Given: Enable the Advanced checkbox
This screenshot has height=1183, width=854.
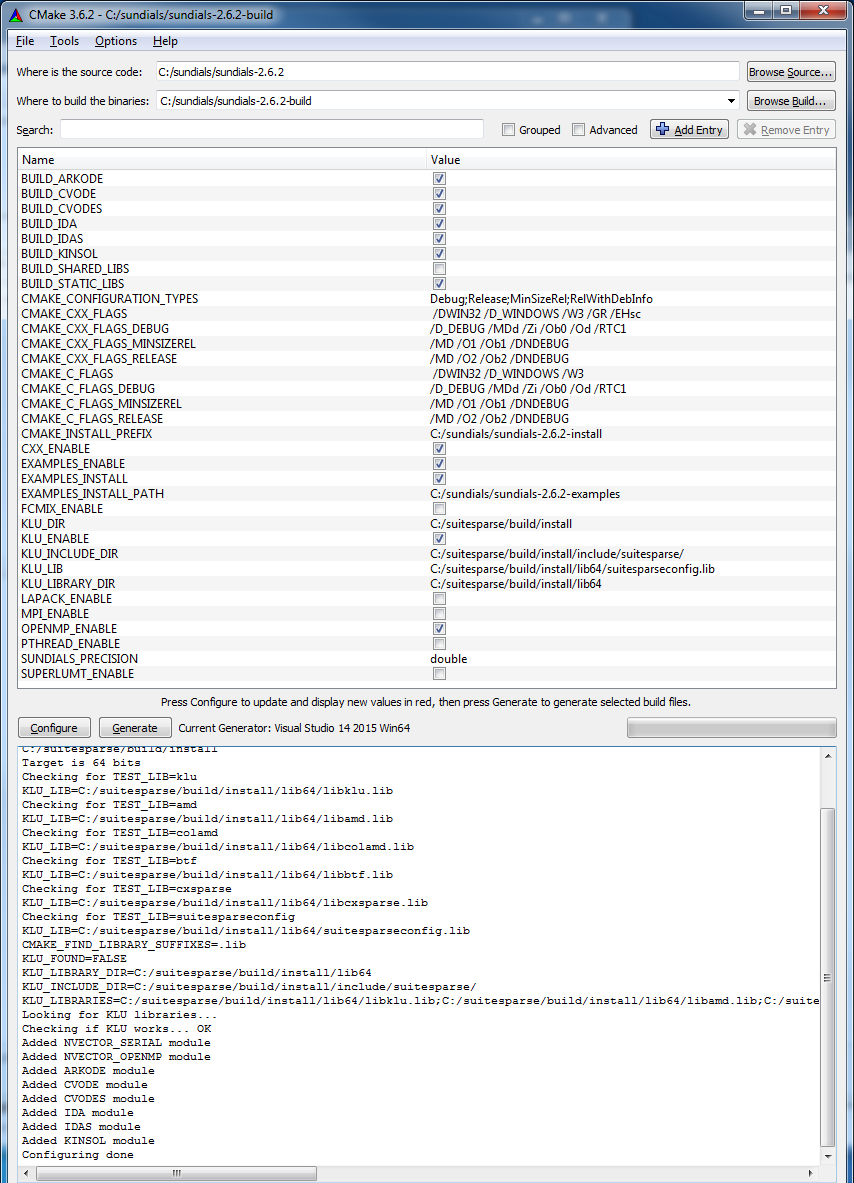Looking at the screenshot, I should pos(579,130).
